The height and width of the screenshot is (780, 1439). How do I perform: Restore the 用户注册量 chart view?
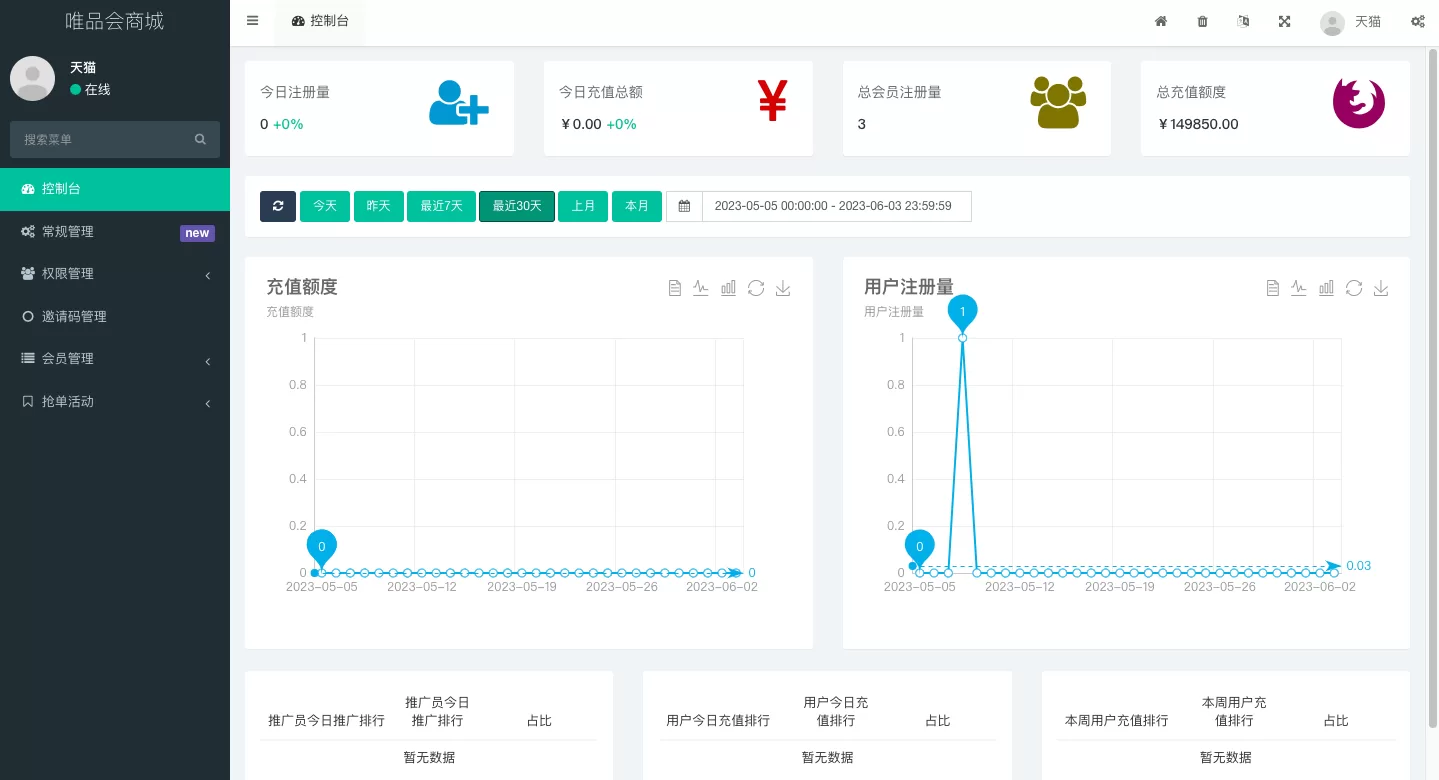pos(1354,288)
